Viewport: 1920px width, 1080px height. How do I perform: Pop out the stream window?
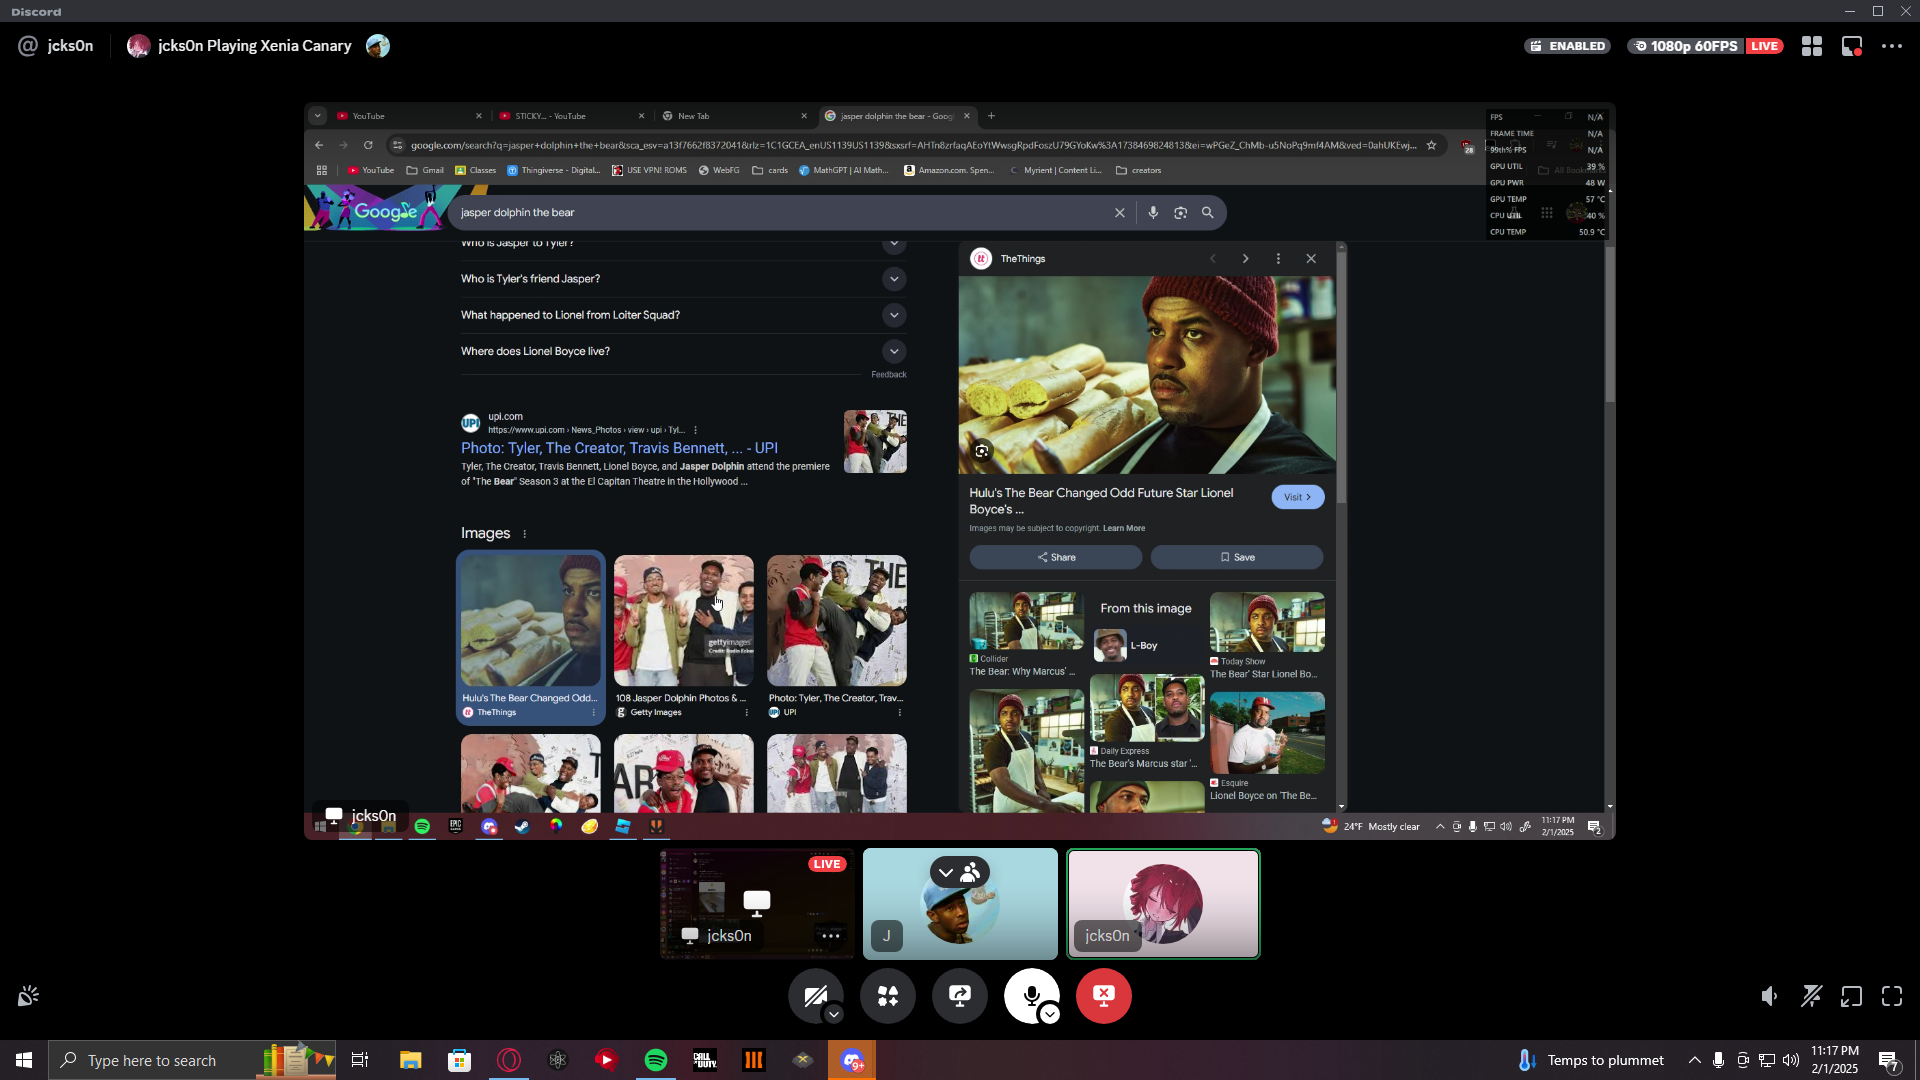tap(1851, 996)
